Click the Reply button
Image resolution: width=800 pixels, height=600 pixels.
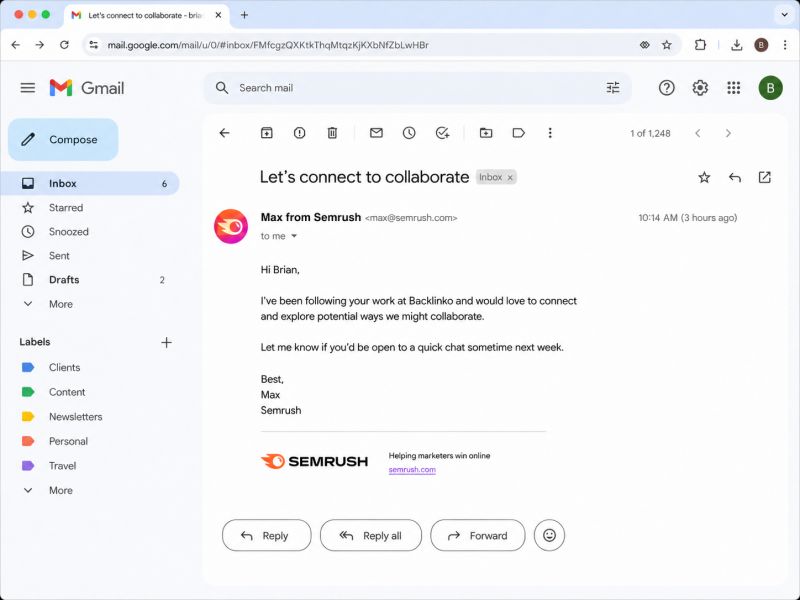[266, 535]
